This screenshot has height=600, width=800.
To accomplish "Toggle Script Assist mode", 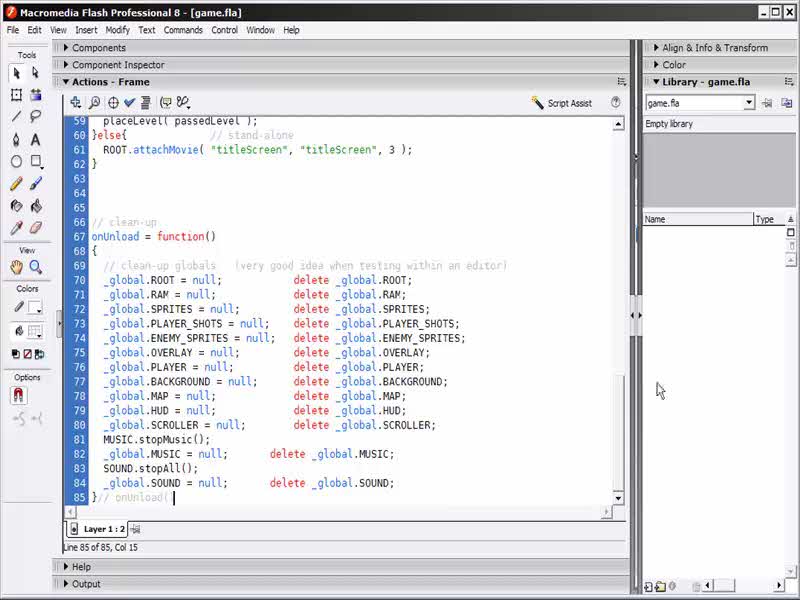I will coord(562,103).
